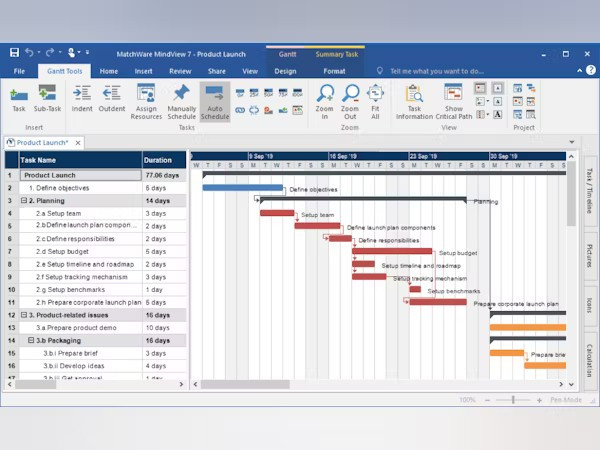600x450 pixels.
Task: Open the Calculation side panel
Action: [x=589, y=361]
